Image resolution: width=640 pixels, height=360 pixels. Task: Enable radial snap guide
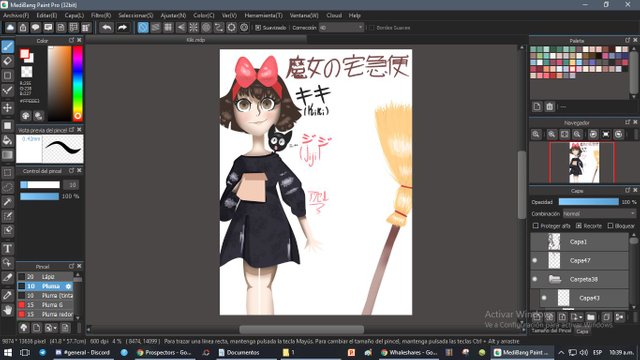click(193, 27)
